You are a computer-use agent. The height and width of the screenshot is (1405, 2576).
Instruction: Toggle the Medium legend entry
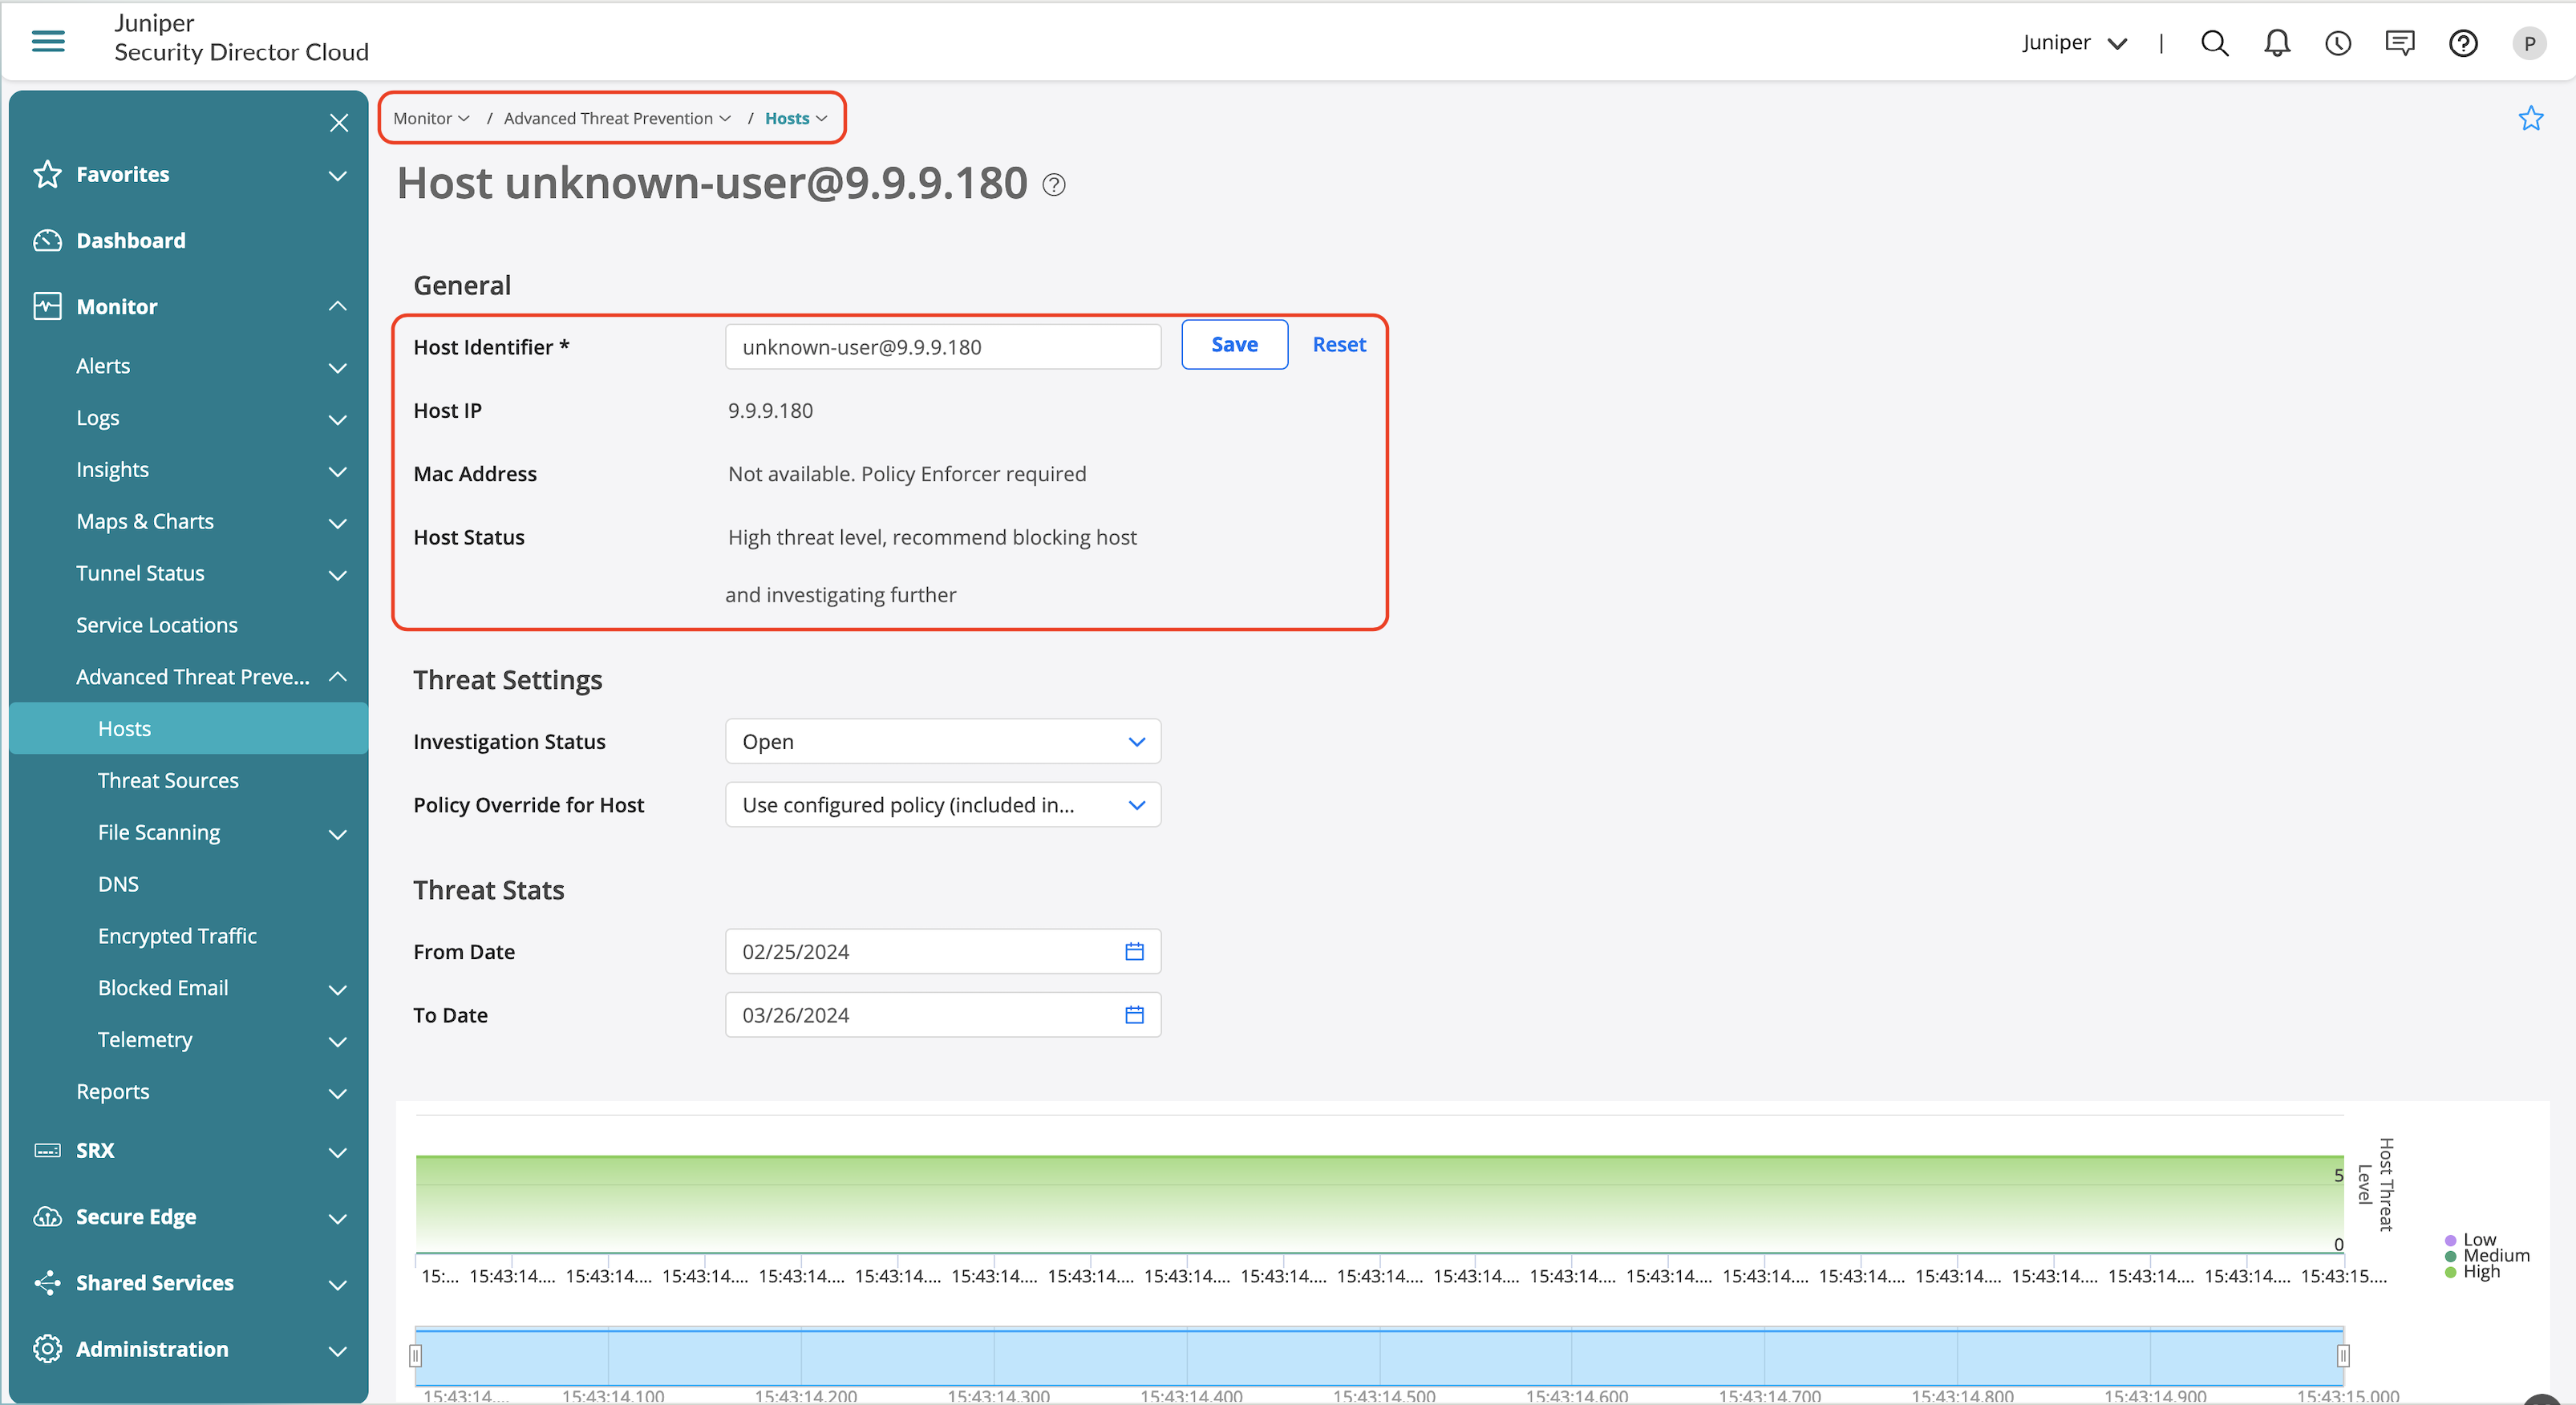[2494, 1256]
